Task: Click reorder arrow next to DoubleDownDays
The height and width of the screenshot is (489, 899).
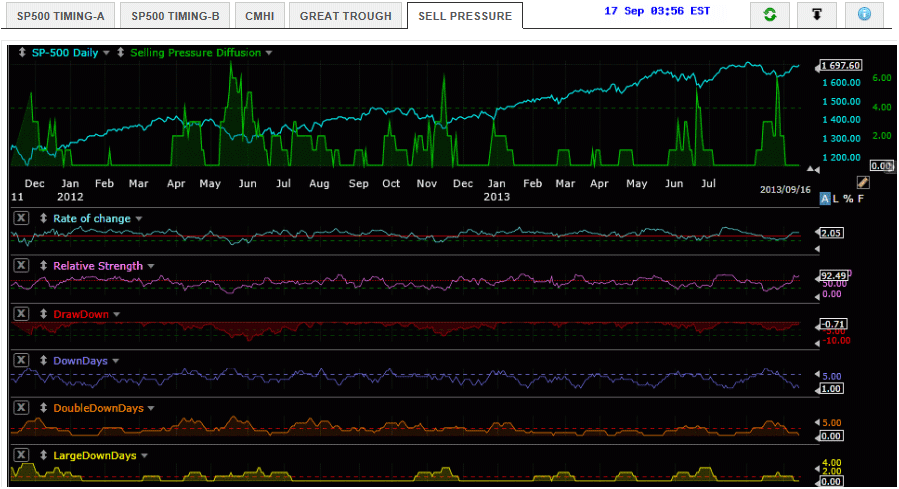Action: point(43,408)
